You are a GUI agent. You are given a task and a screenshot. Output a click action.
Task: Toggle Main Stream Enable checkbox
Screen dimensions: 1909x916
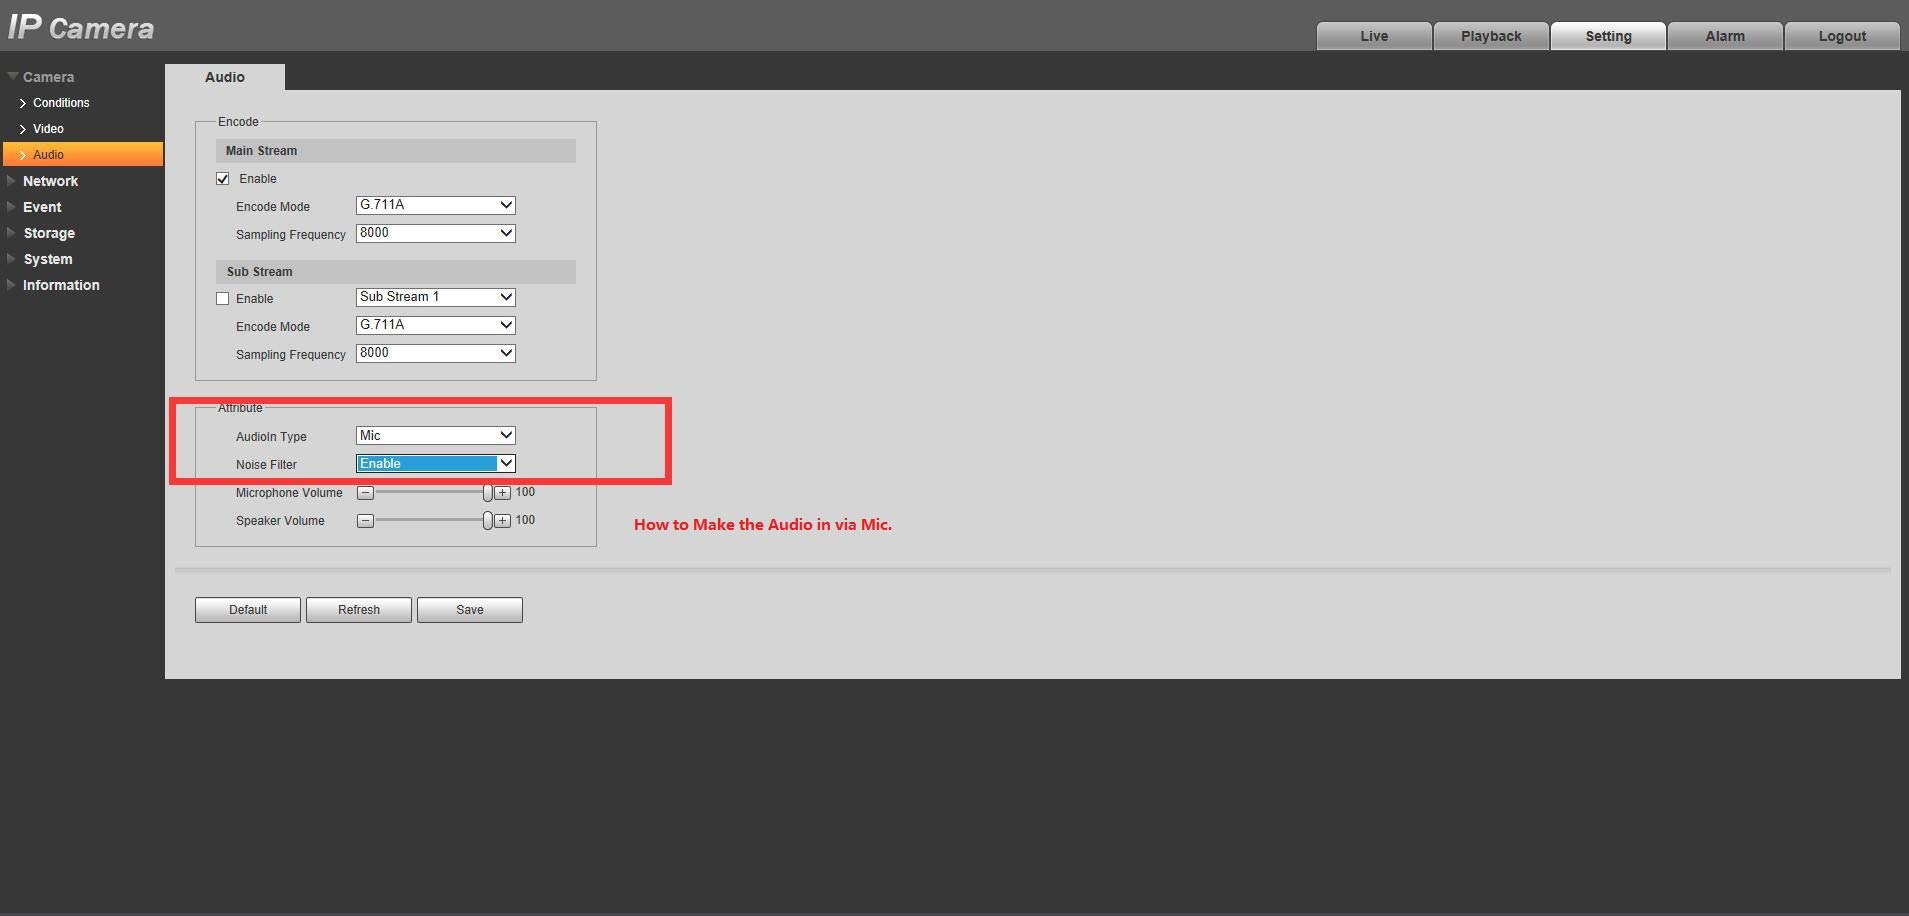coord(223,179)
